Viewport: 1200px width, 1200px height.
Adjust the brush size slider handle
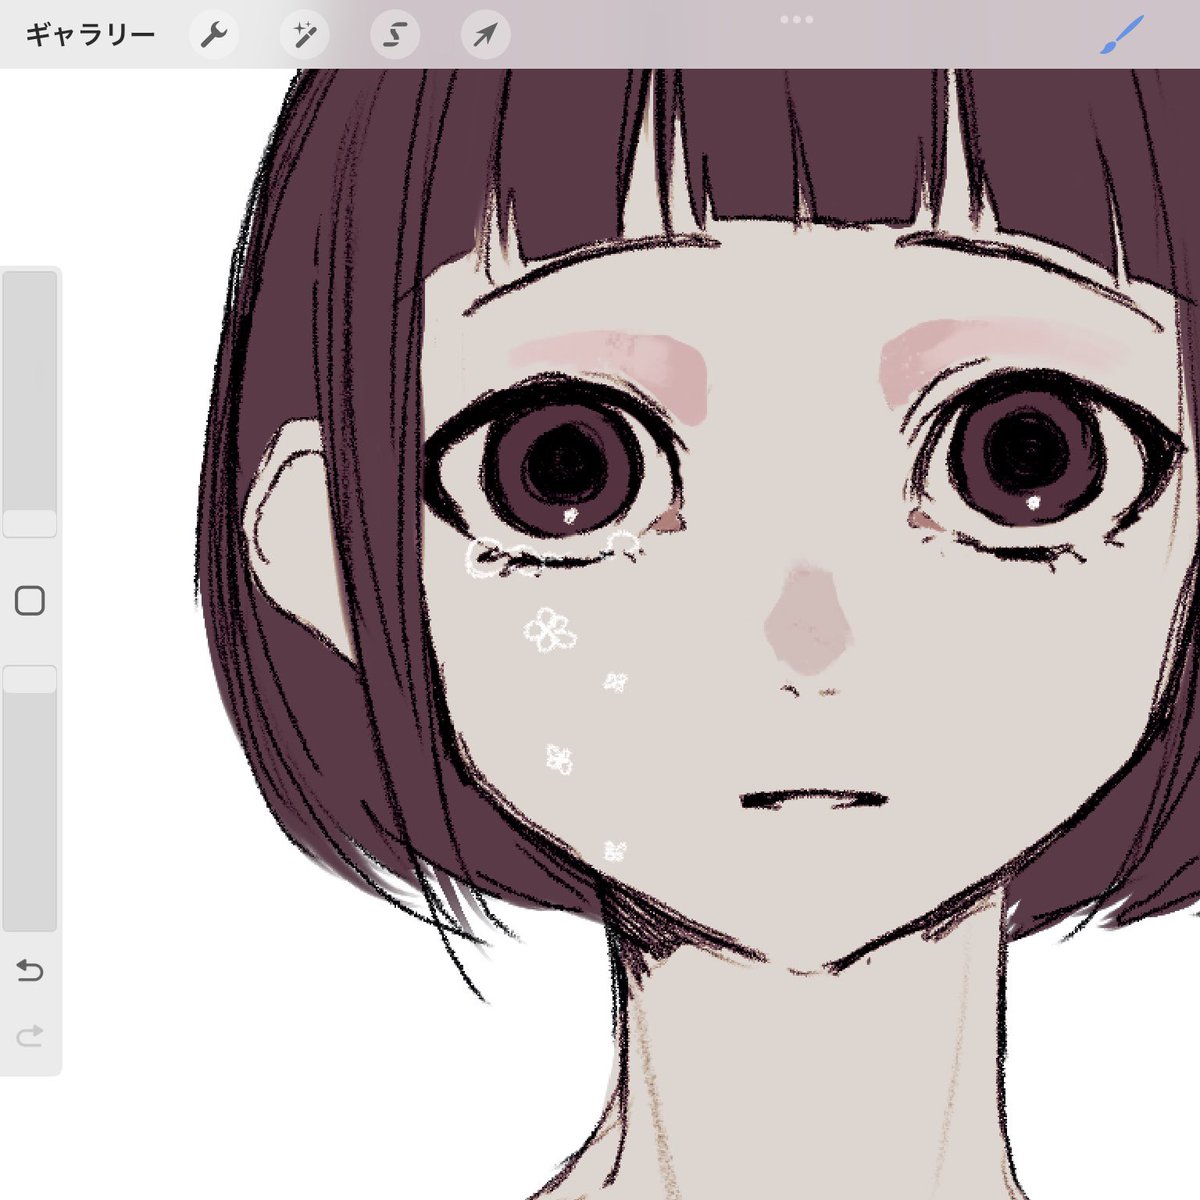coord(30,524)
